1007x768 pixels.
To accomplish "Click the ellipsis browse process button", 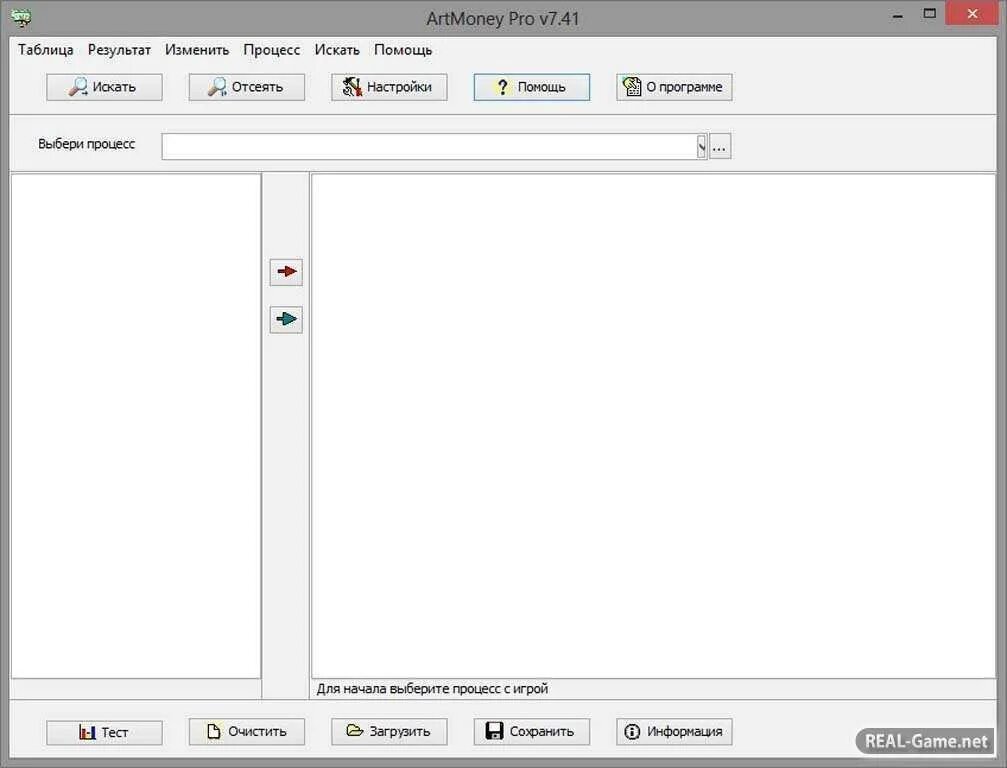I will (720, 147).
